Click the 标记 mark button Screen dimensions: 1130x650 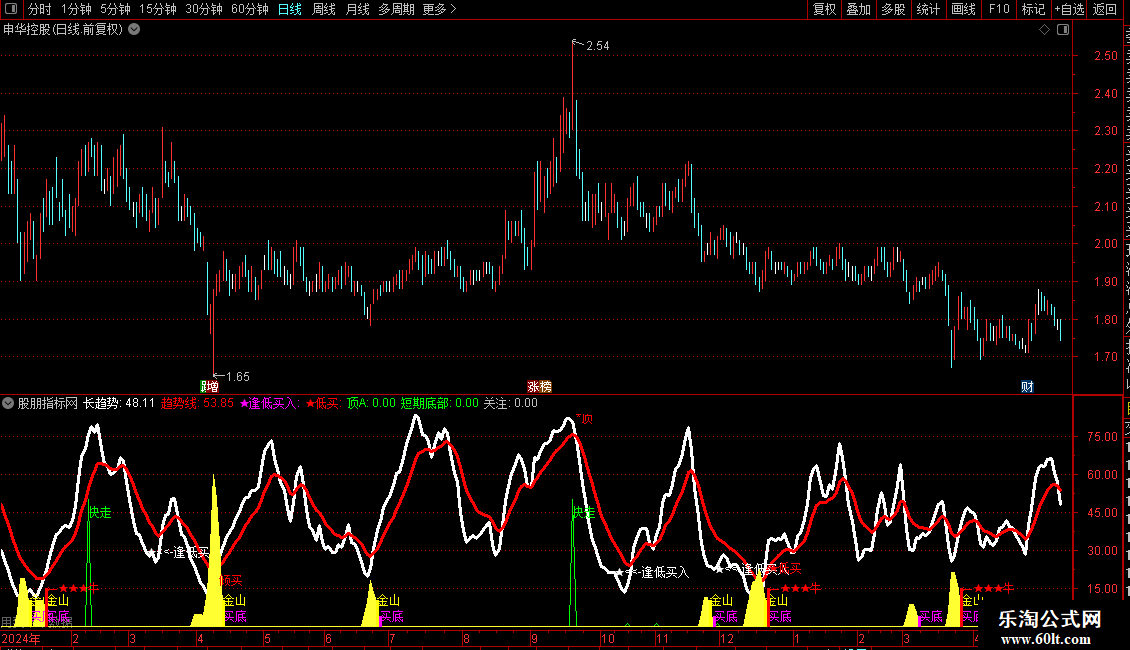tap(1033, 9)
